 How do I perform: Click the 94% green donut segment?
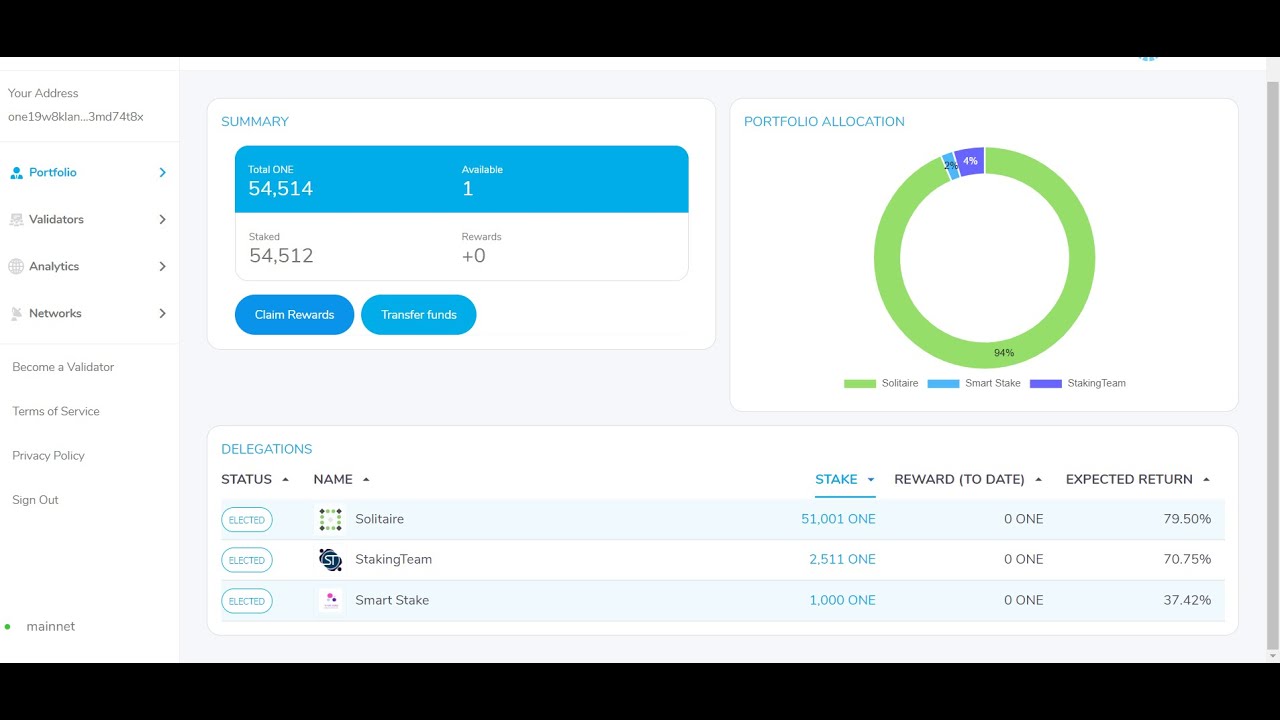pyautogui.click(x=1003, y=353)
